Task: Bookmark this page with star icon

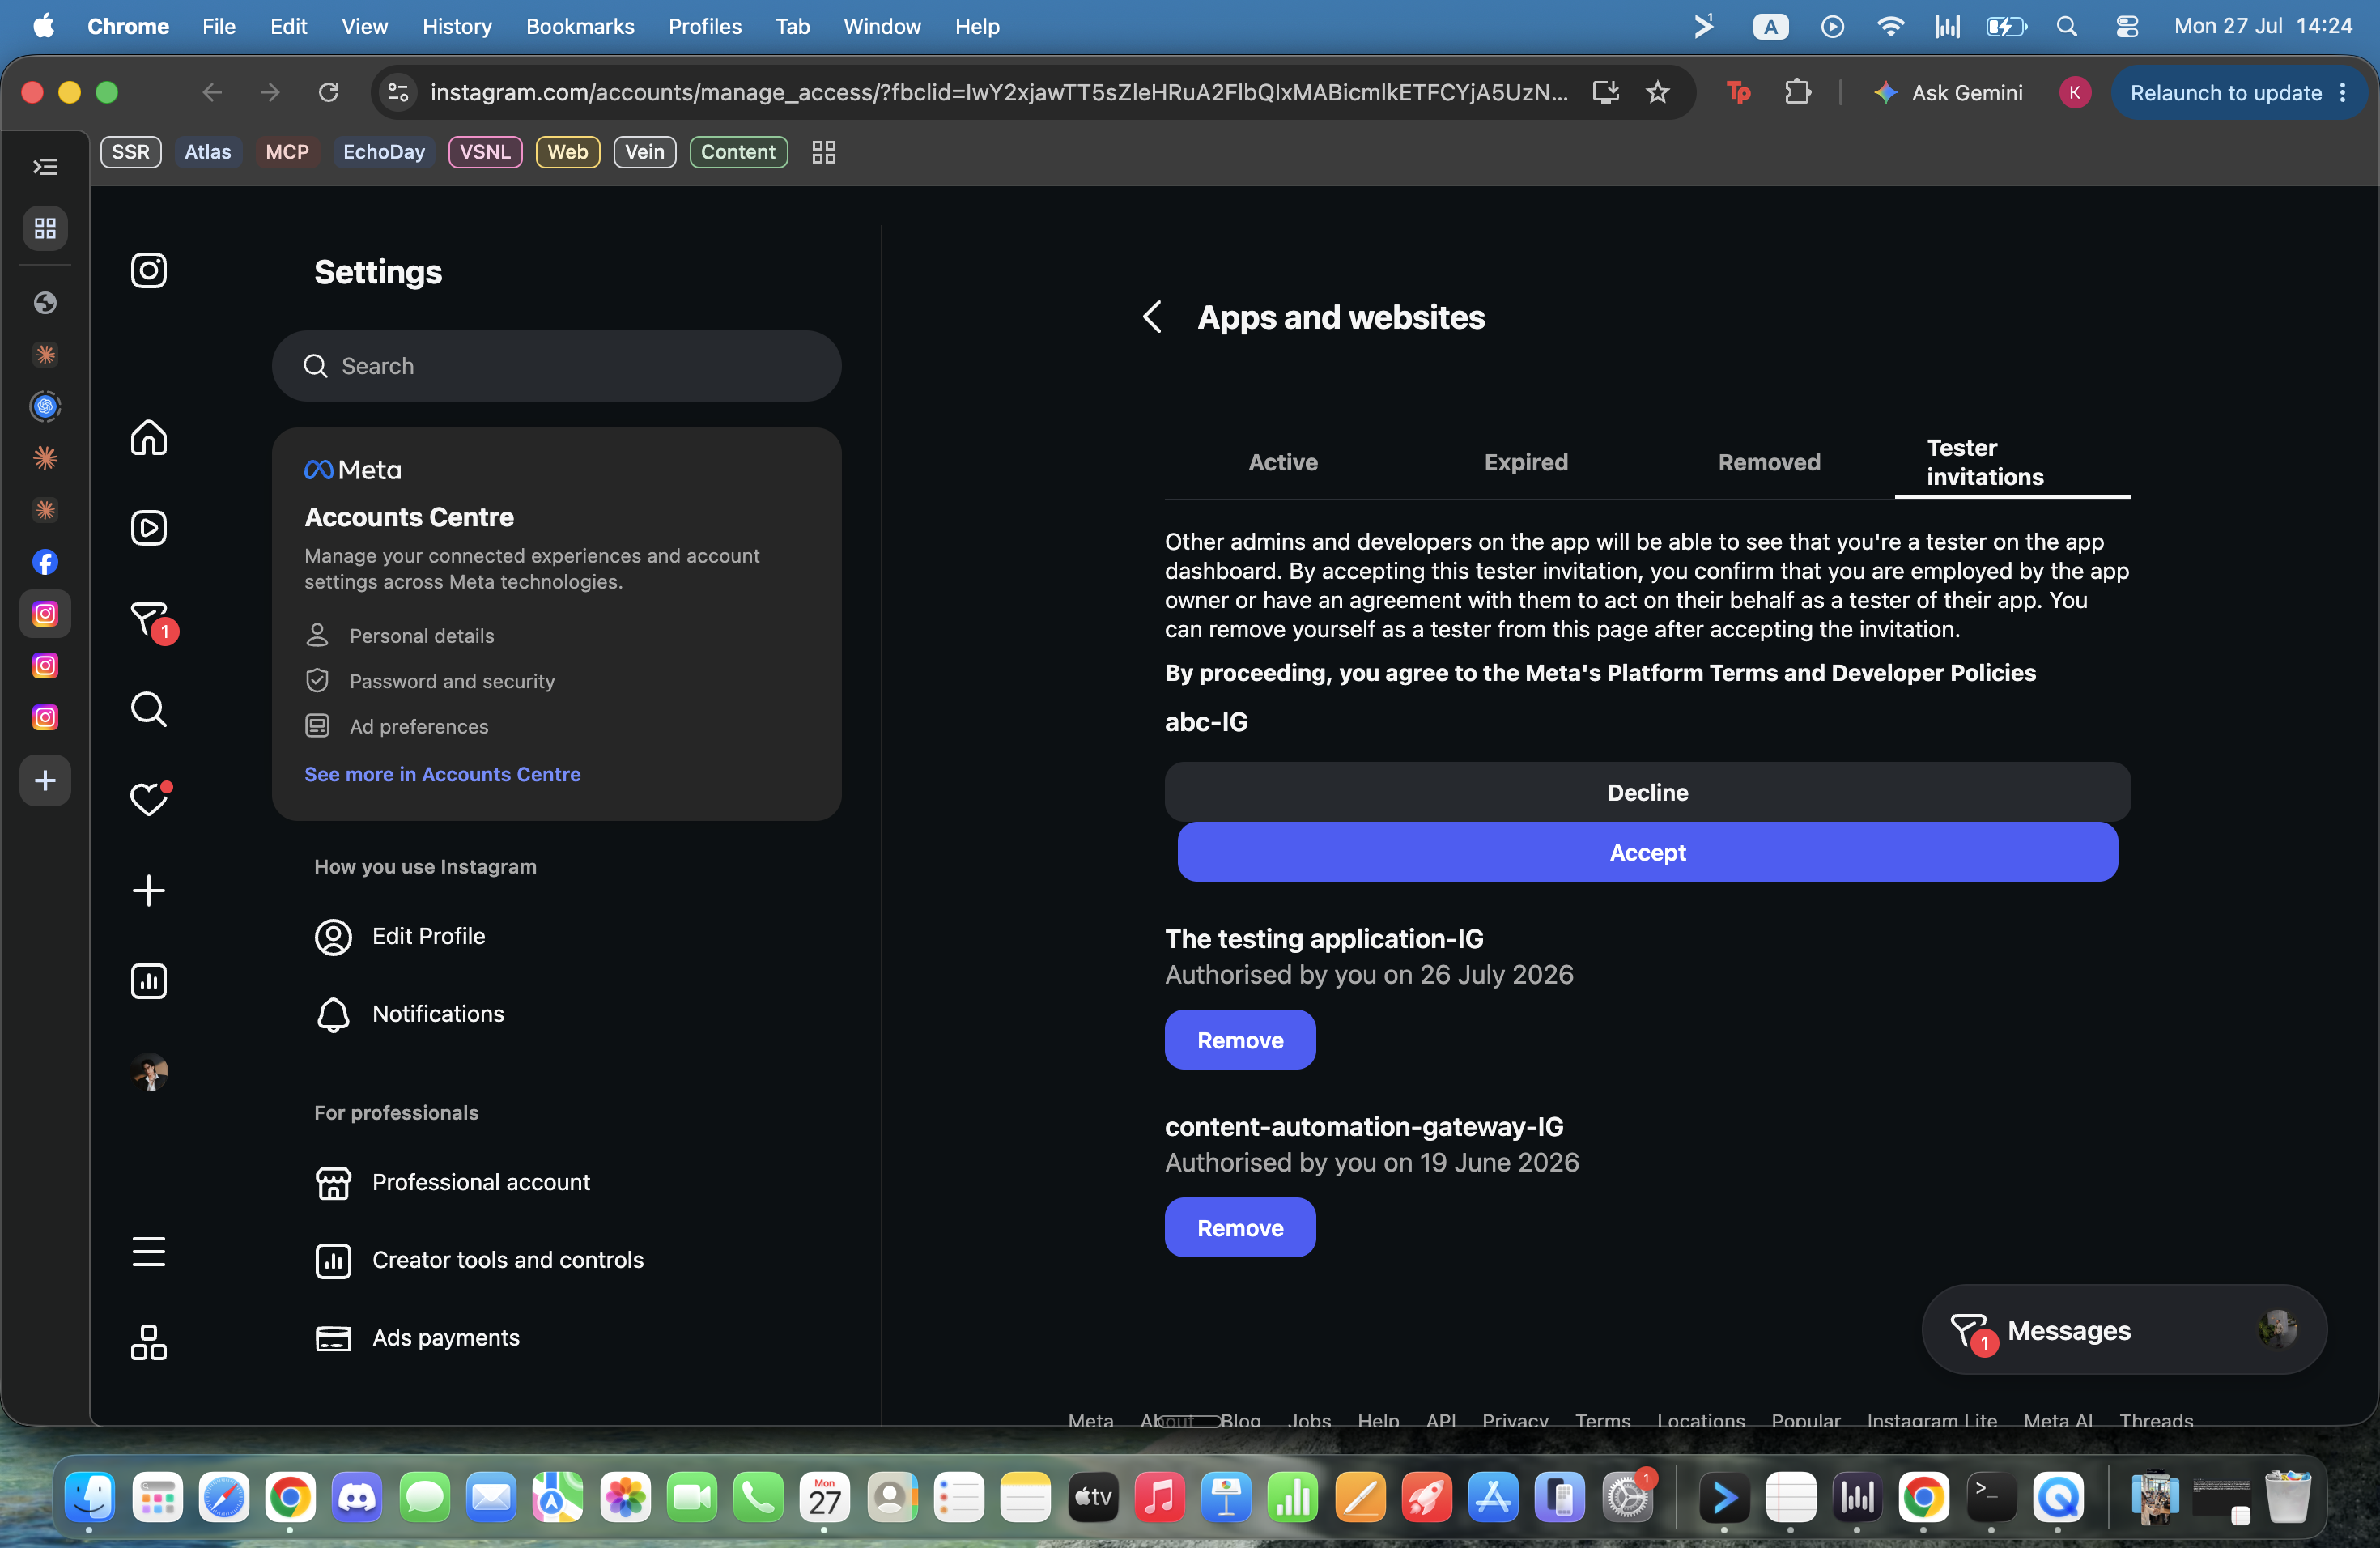Action: tap(1658, 92)
